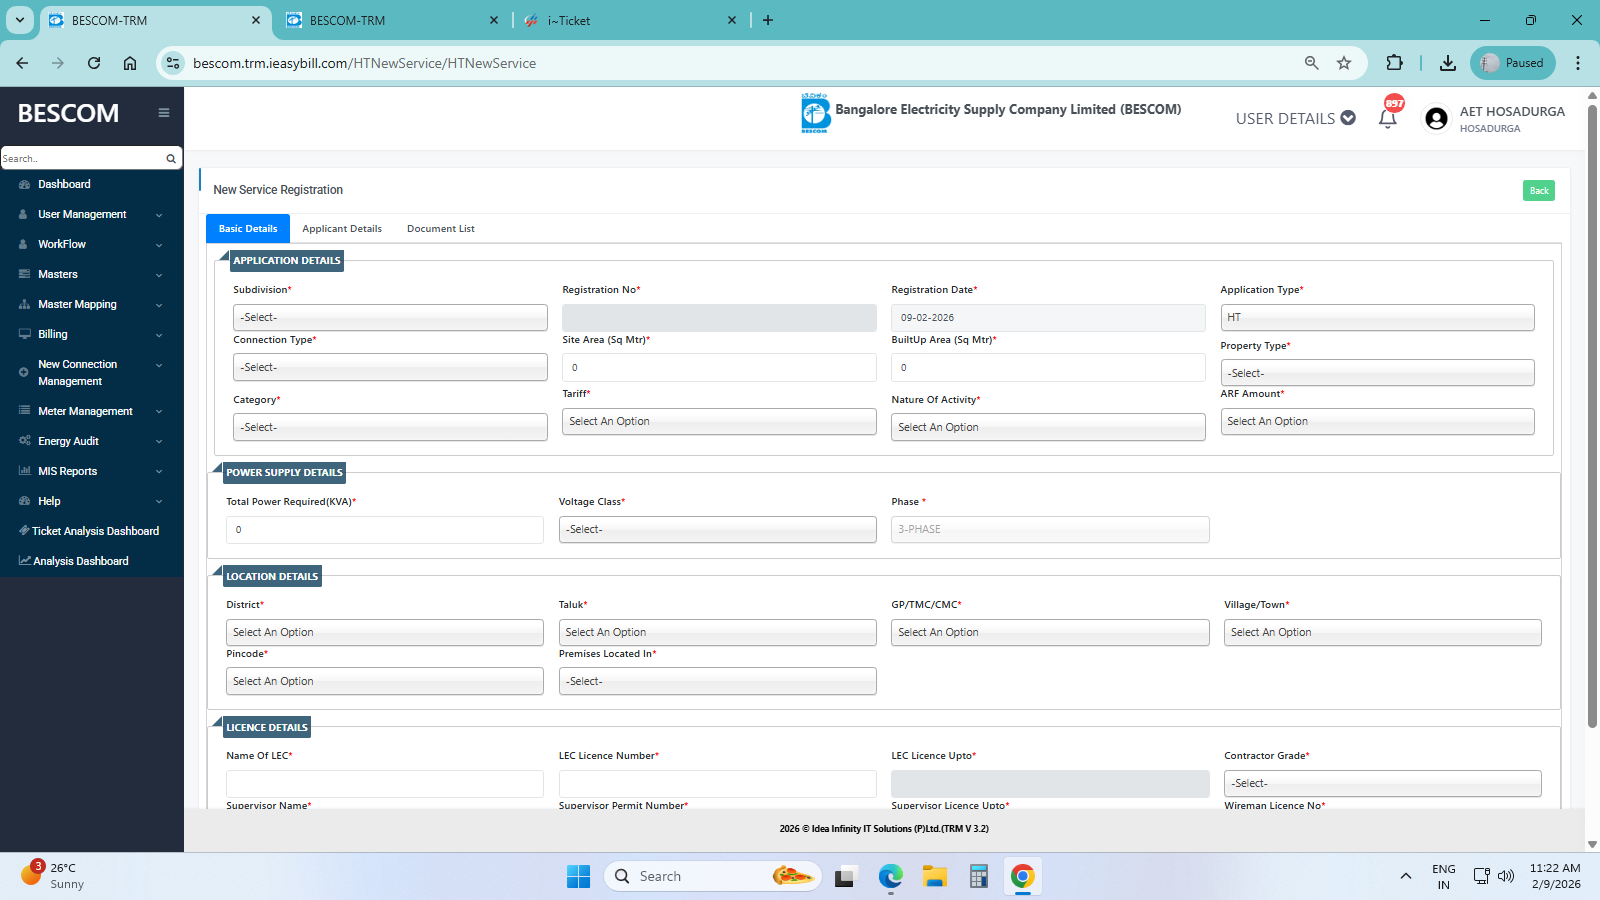Switch to the Applicant Details tab

click(342, 229)
